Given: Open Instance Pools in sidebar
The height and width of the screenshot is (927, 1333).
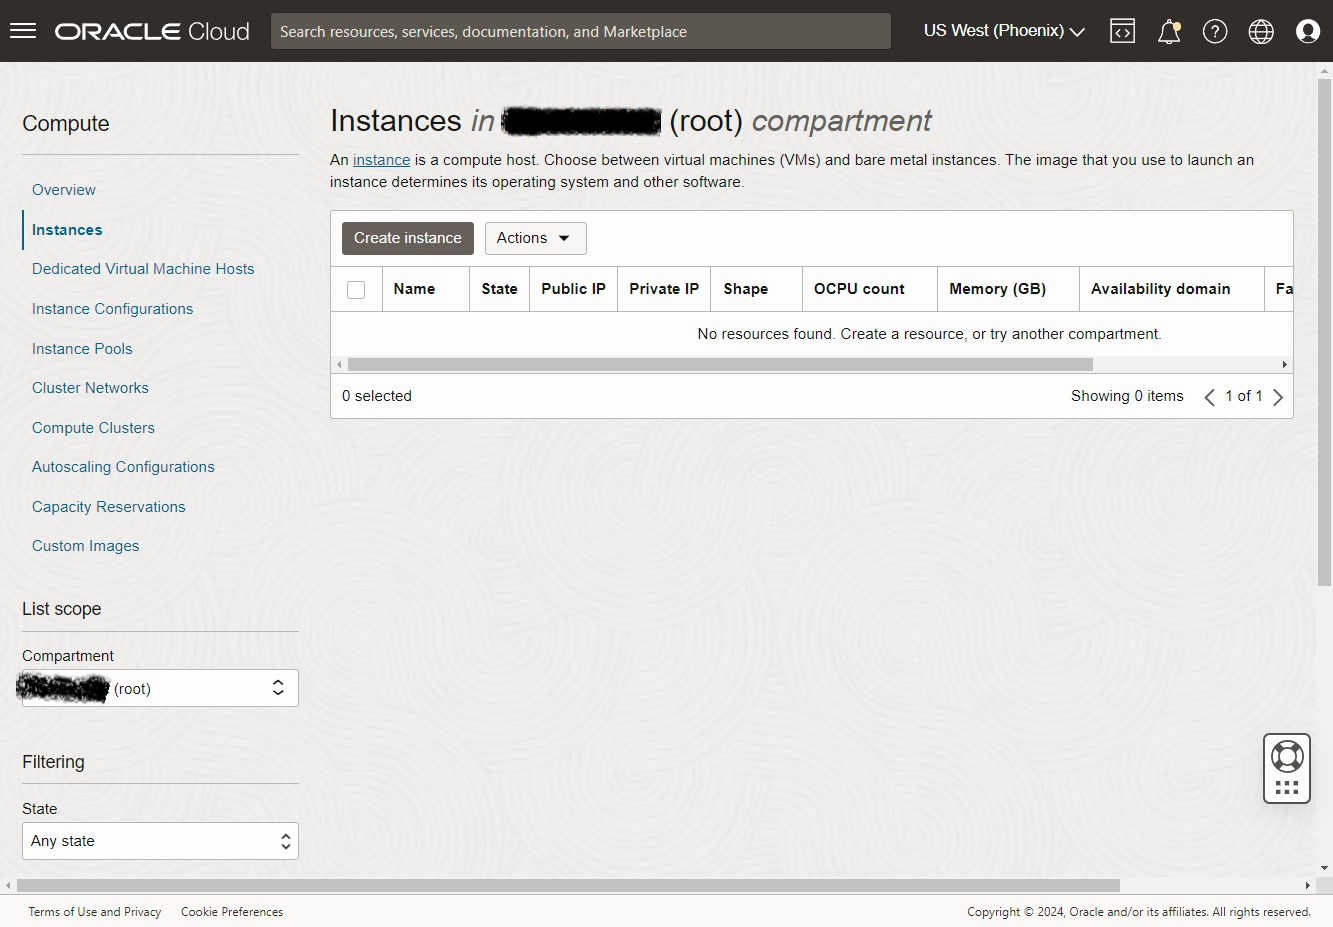Looking at the screenshot, I should click(82, 349).
